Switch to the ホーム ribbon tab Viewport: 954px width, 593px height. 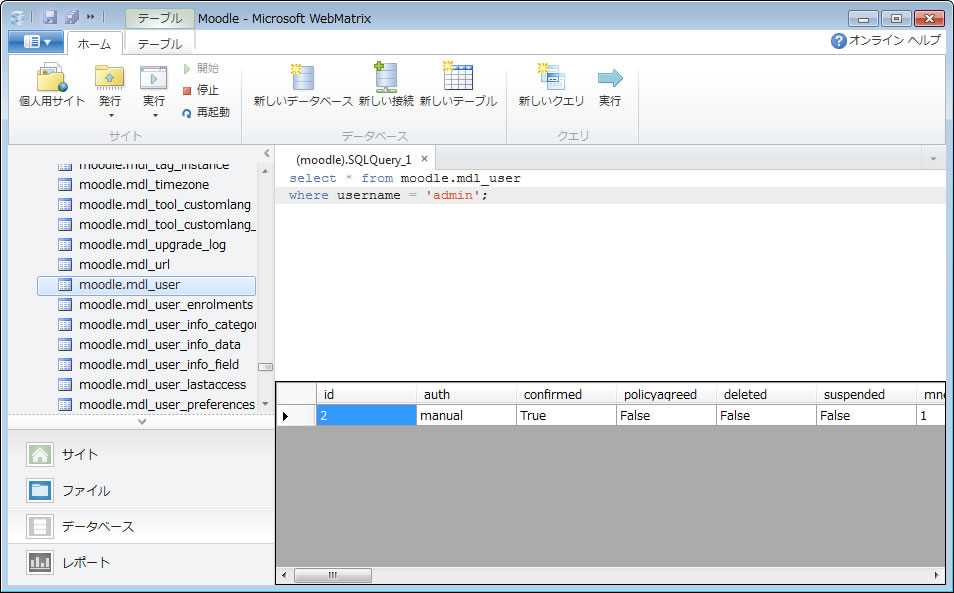coord(94,43)
